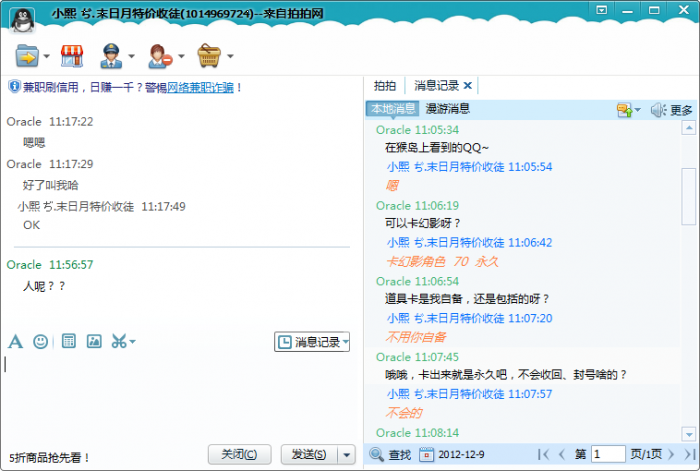Toggle the 消息记录 button in chat toolbar
The width and height of the screenshot is (700, 471).
coord(312,342)
